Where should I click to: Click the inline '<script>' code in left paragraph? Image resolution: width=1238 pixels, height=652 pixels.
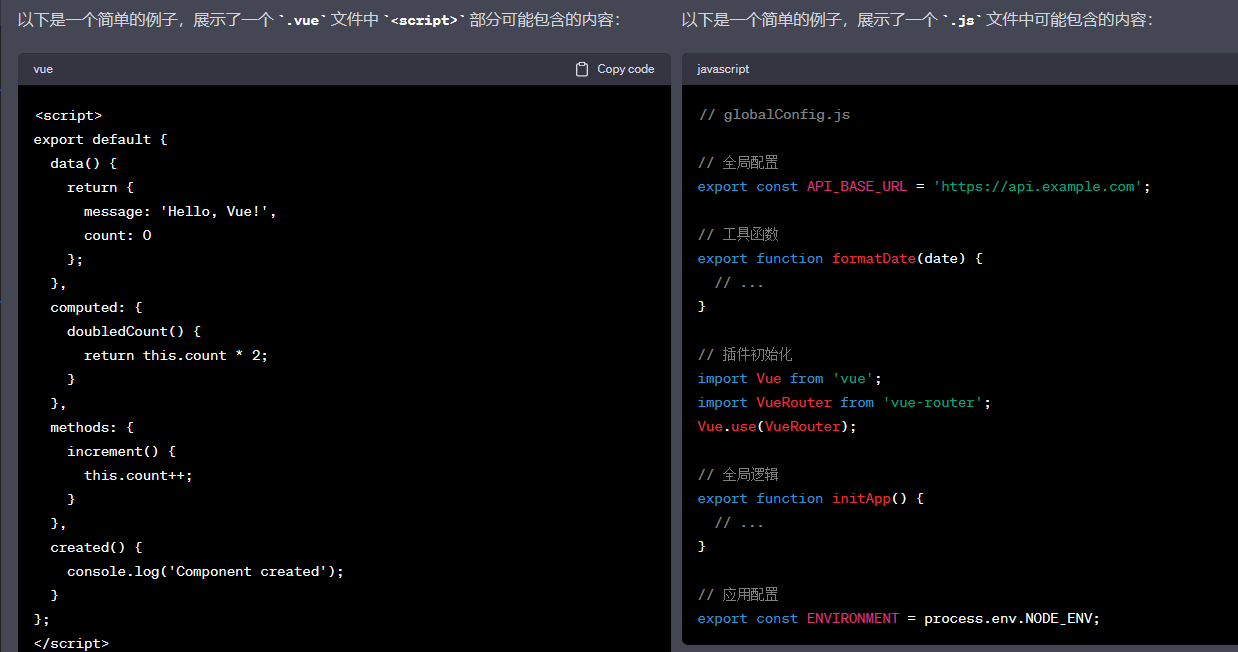coord(425,20)
